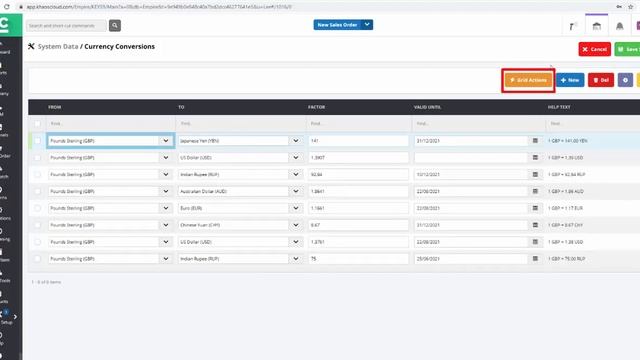Click the red Cancel button
The height and width of the screenshot is (360, 640).
595,49
